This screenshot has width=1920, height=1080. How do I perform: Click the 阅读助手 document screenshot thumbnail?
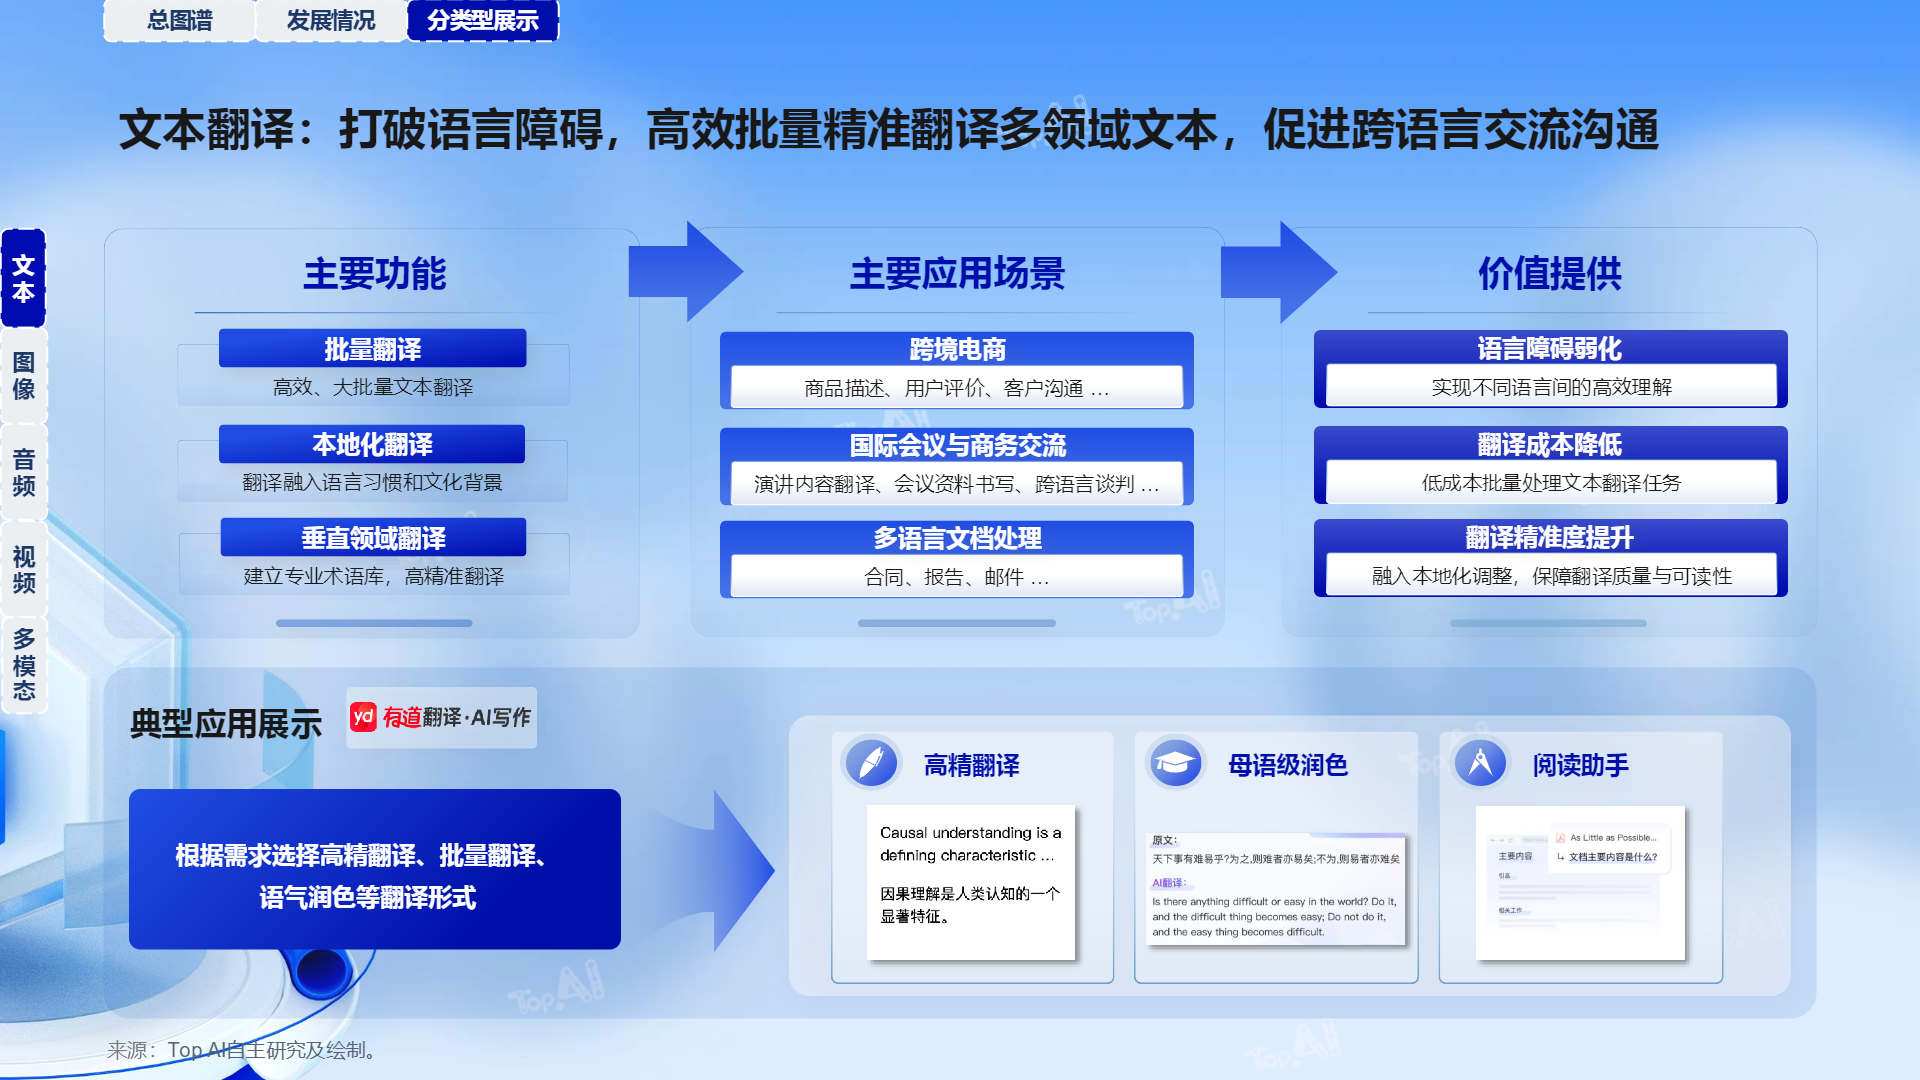click(1580, 882)
